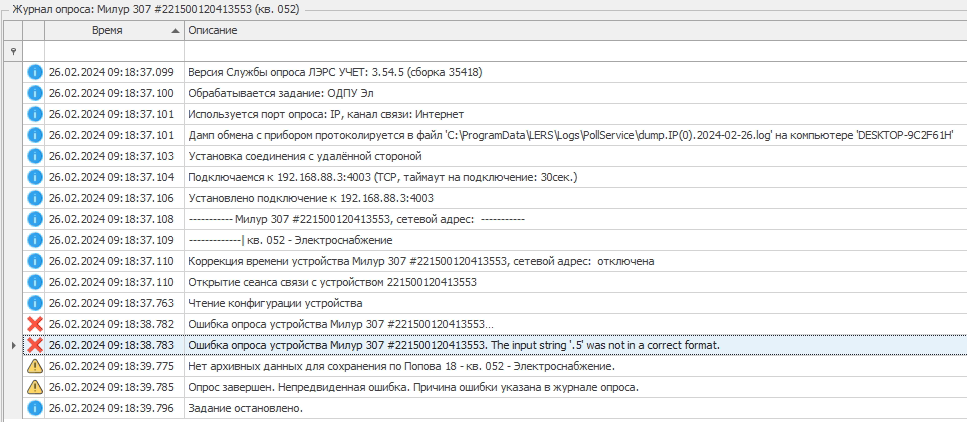Click the filter field under the Описание column
Screen dimensions: 967x422
coord(574,51)
